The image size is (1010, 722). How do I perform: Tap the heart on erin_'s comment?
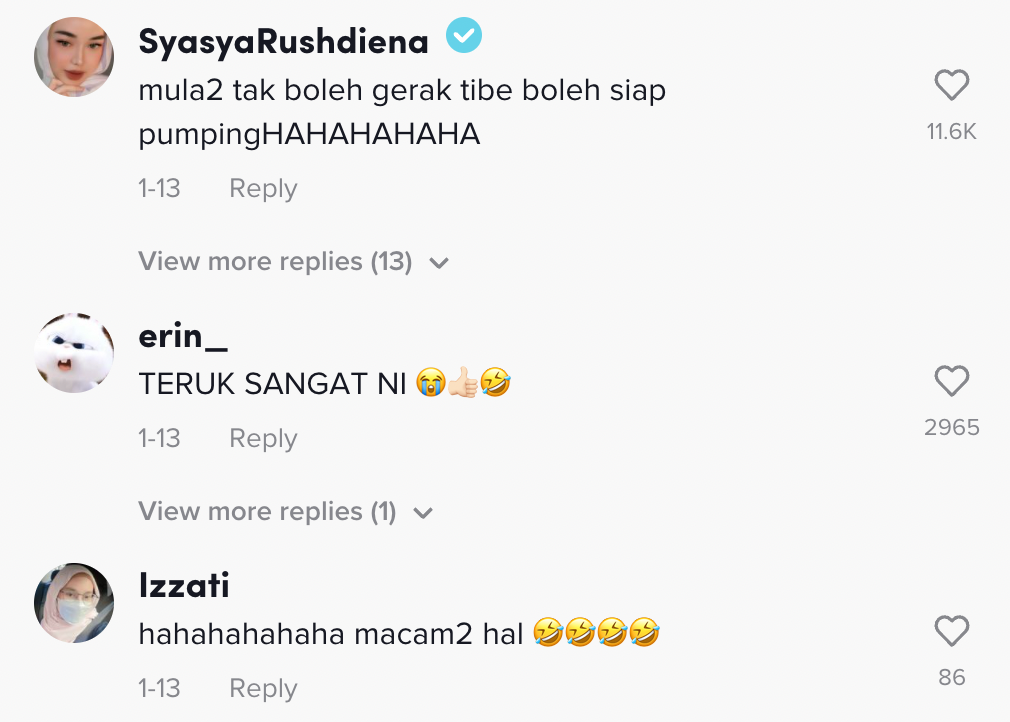(951, 381)
